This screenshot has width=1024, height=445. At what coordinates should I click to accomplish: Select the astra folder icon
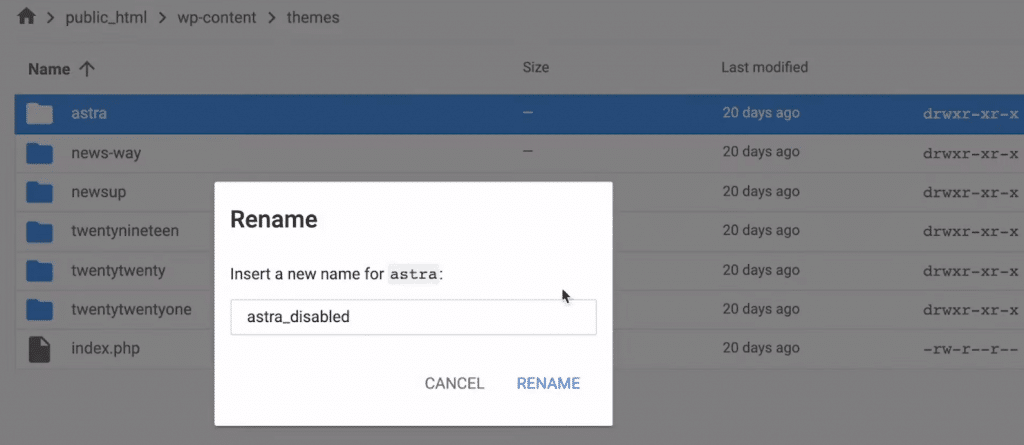pos(39,114)
